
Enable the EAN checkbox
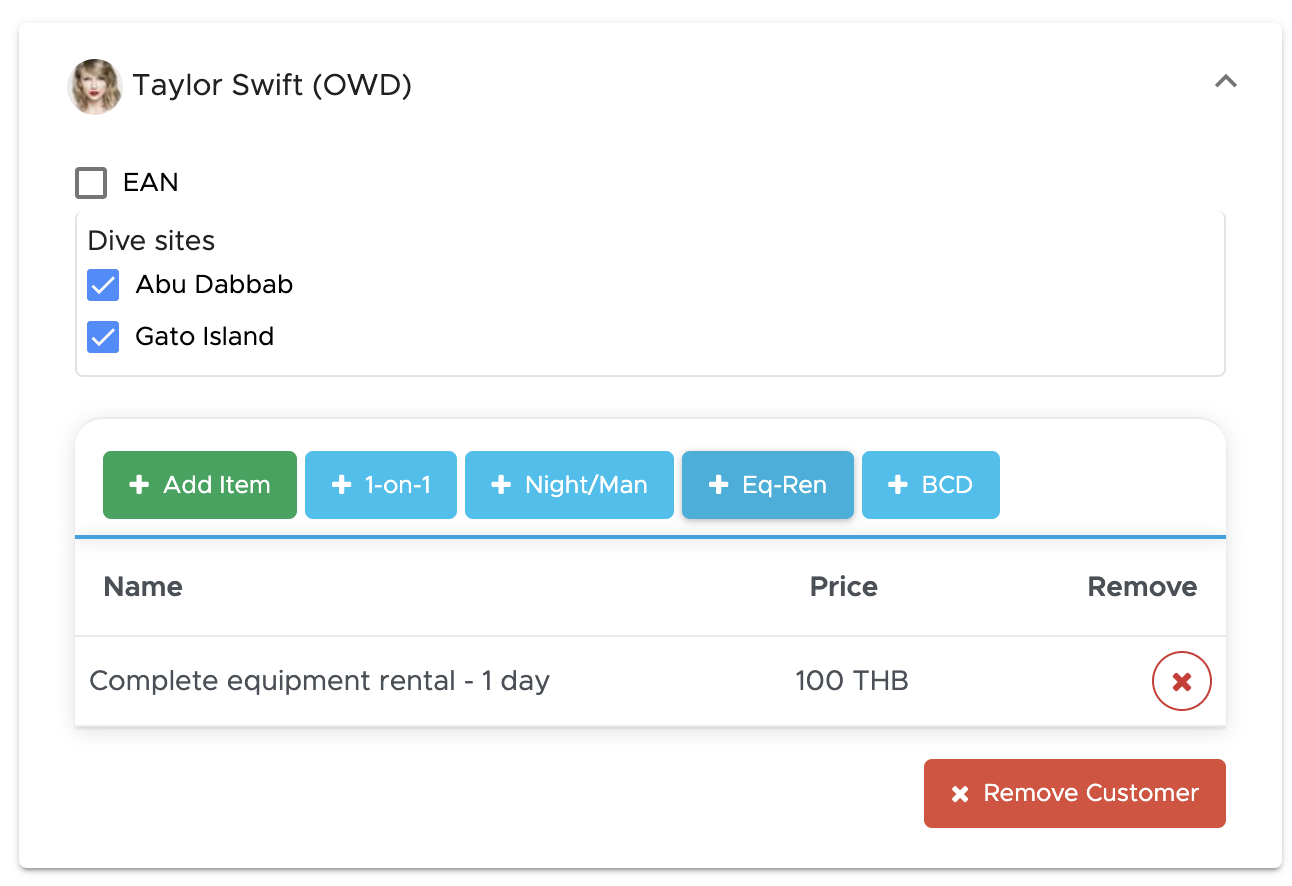(x=91, y=183)
